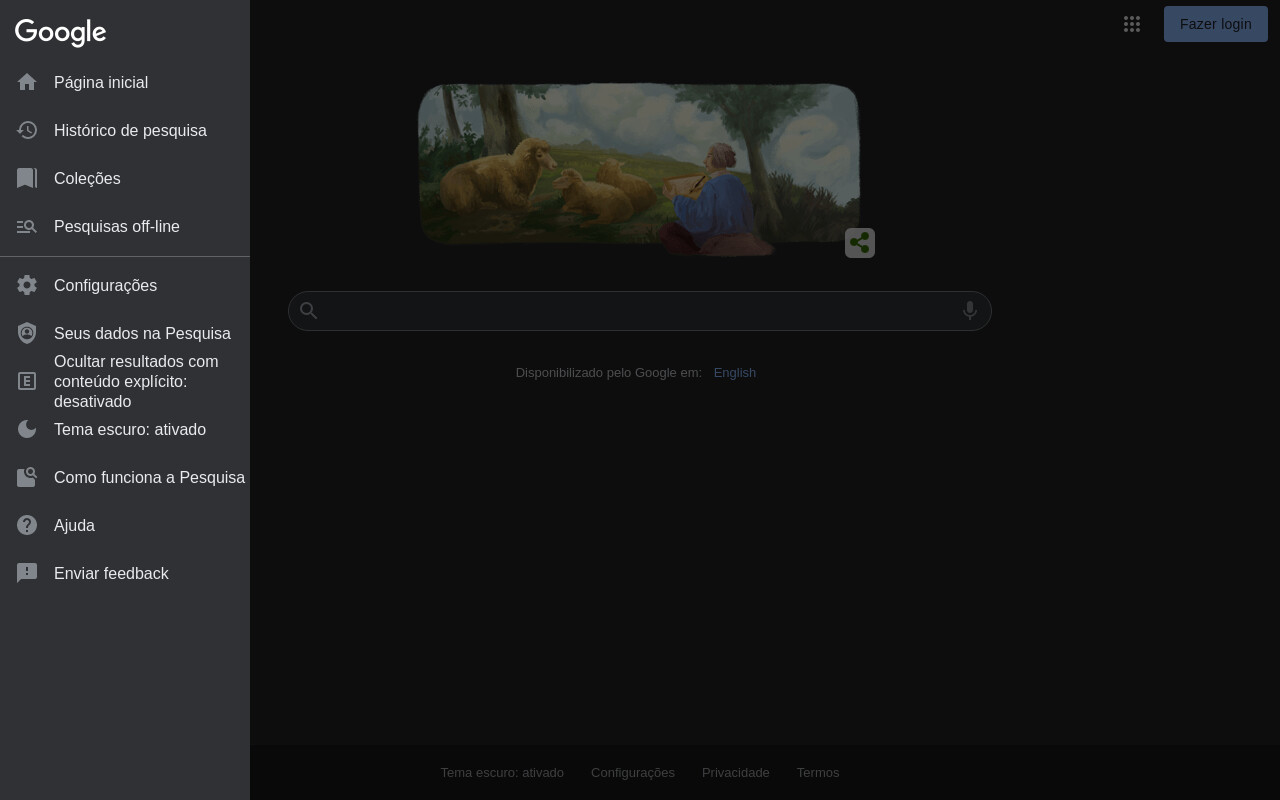The width and height of the screenshot is (1280, 800).
Task: Open Configurações in the sidebar
Action: click(125, 285)
